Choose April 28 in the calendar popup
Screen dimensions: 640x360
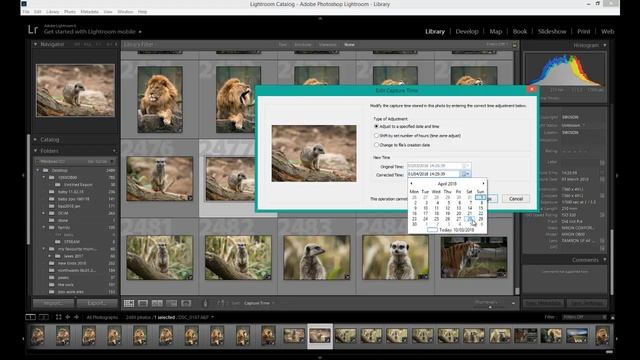point(470,219)
